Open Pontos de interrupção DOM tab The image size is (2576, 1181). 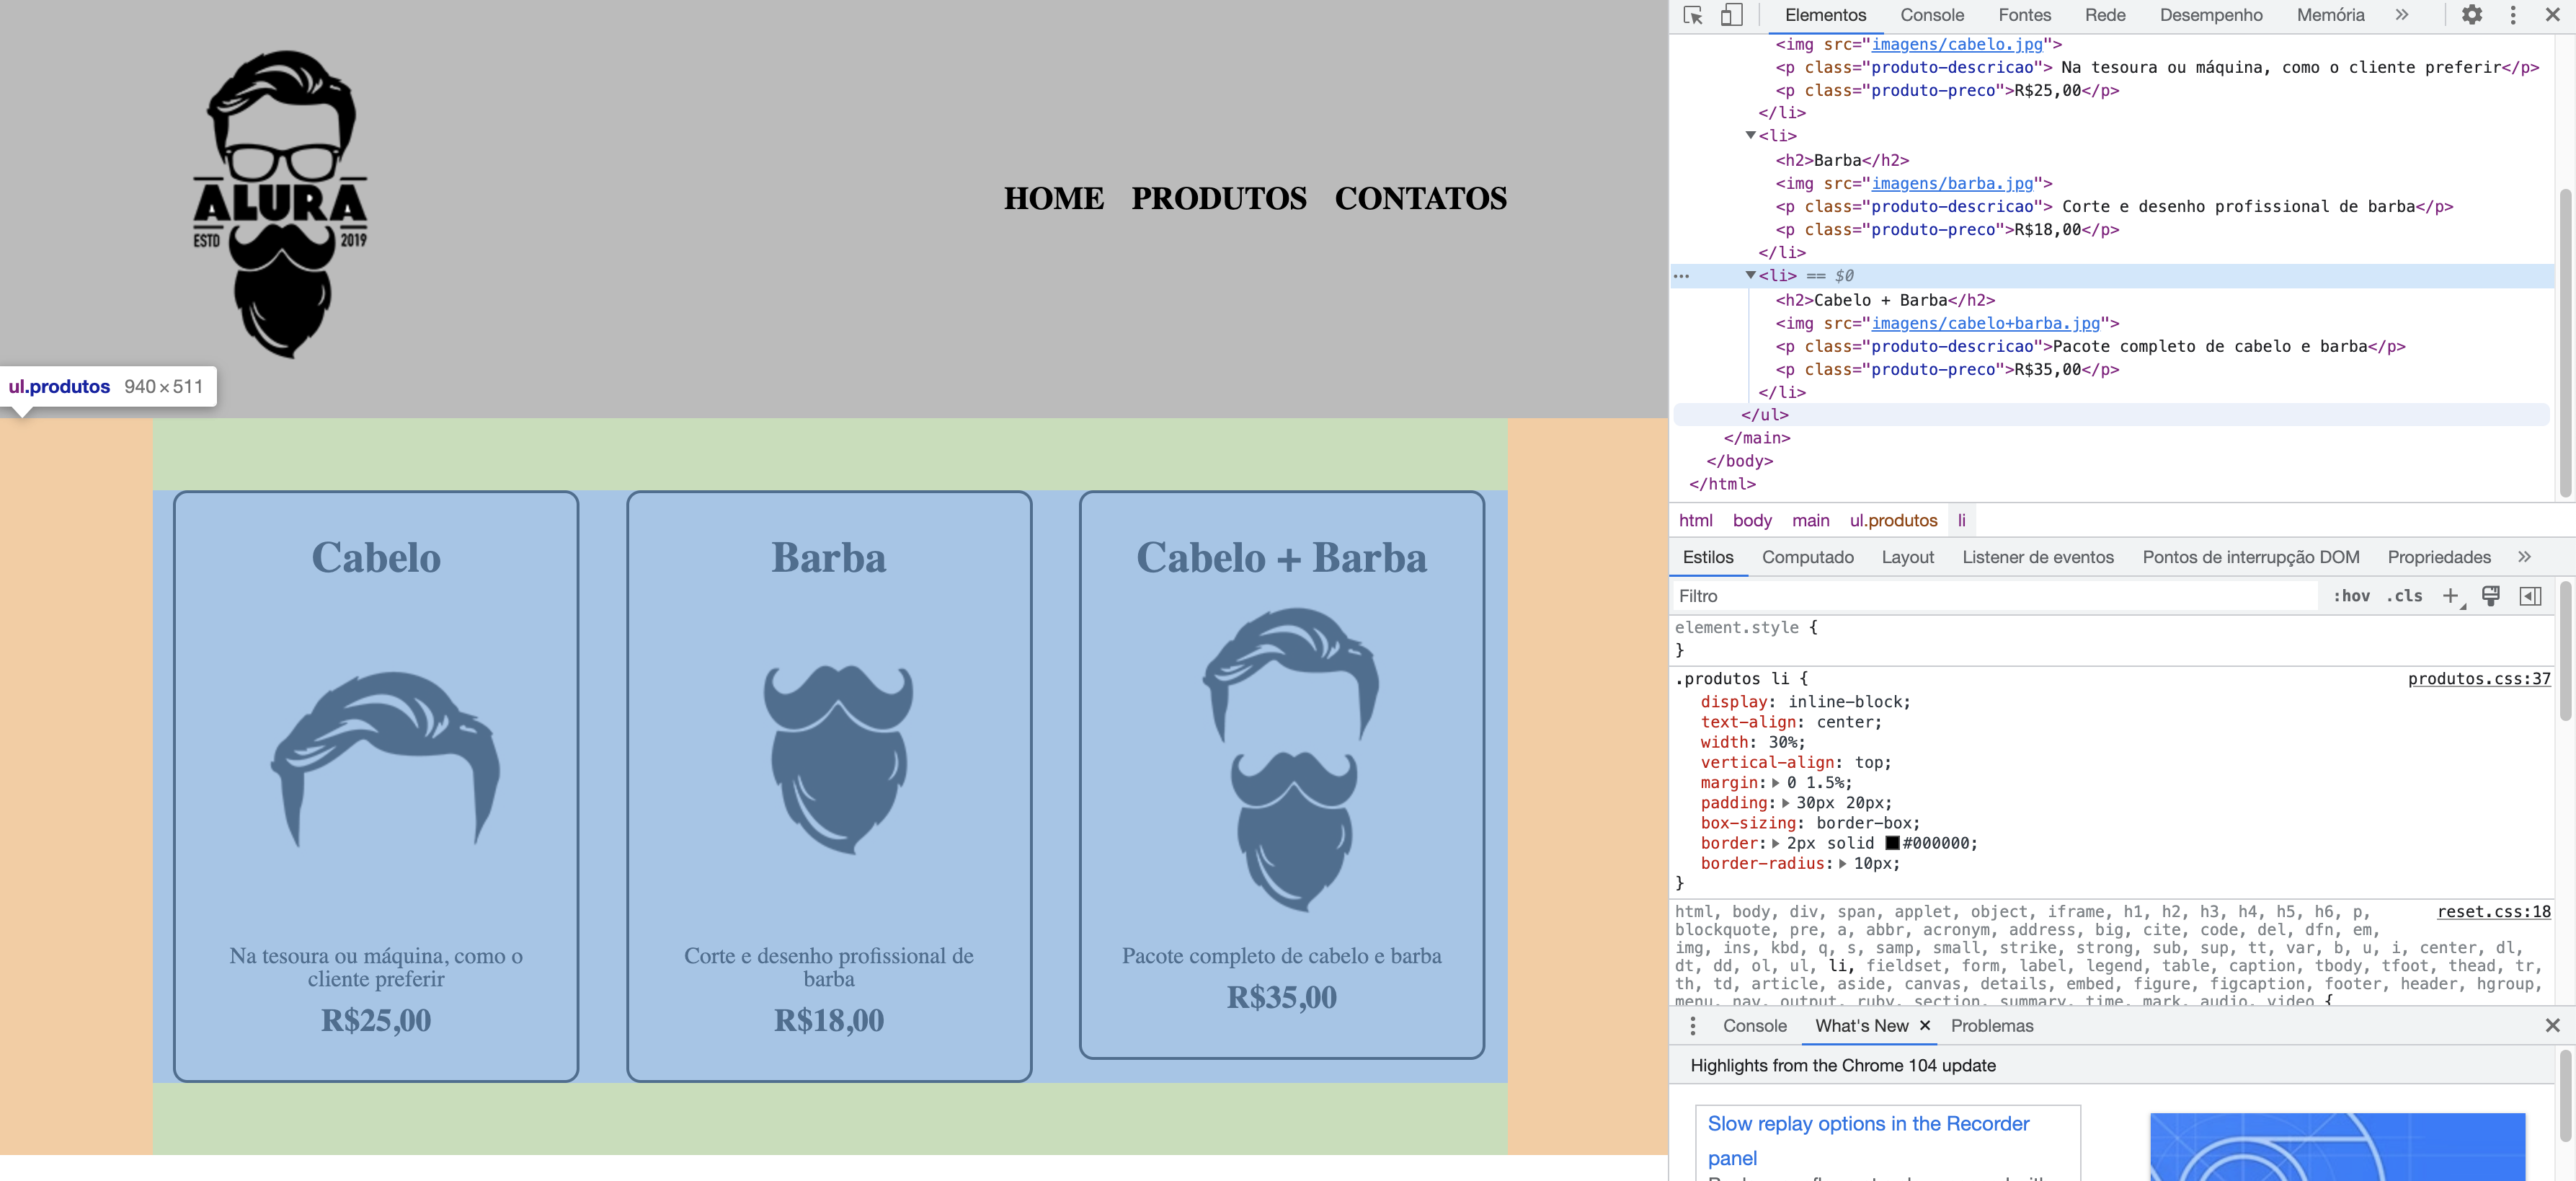2250,557
